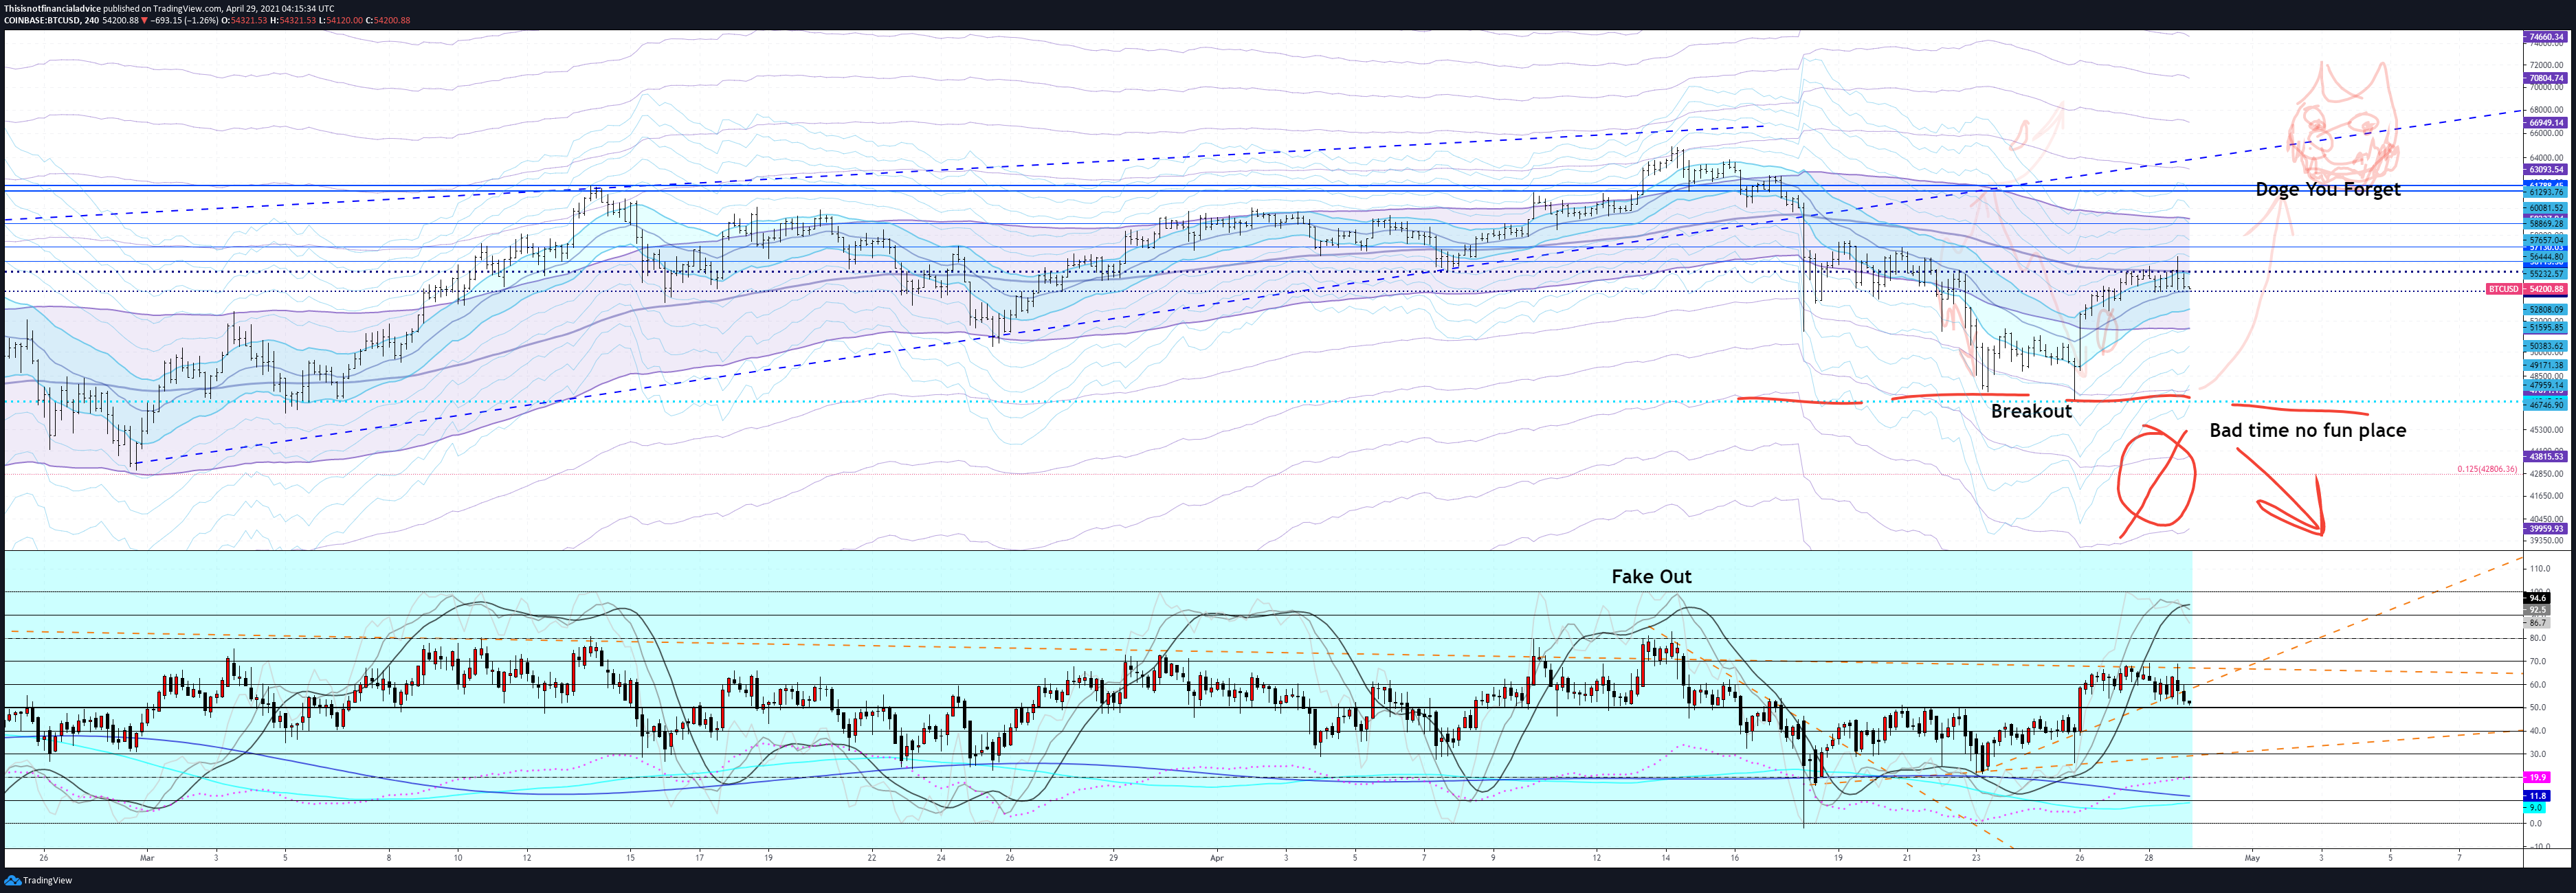Click the 50.0 oscillator scale tick
The width and height of the screenshot is (2576, 893).
click(x=2537, y=708)
